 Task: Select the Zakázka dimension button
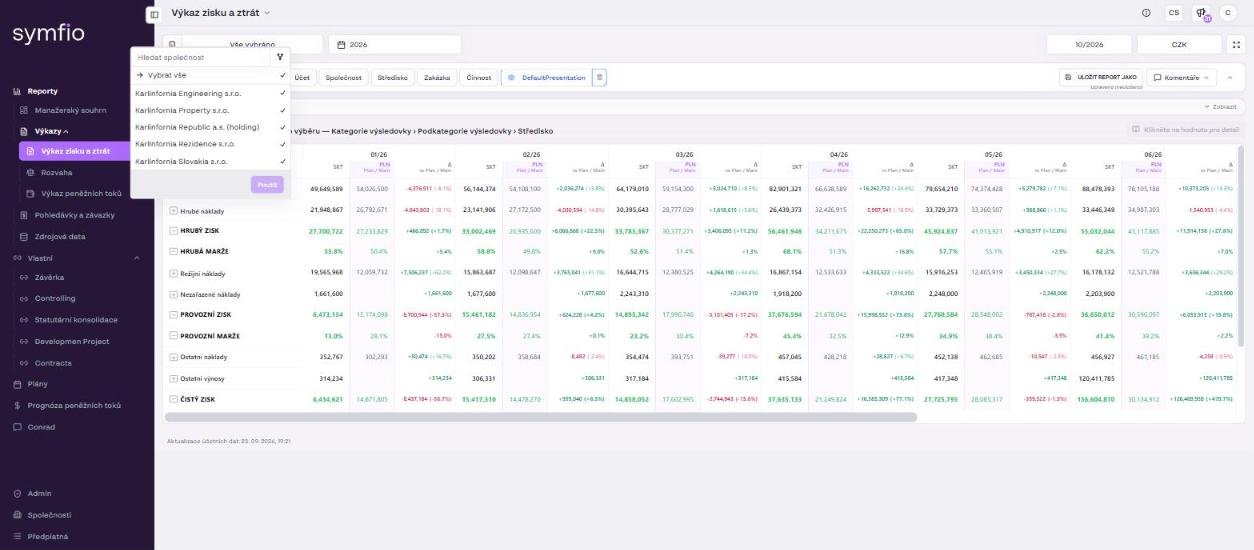[x=436, y=77]
